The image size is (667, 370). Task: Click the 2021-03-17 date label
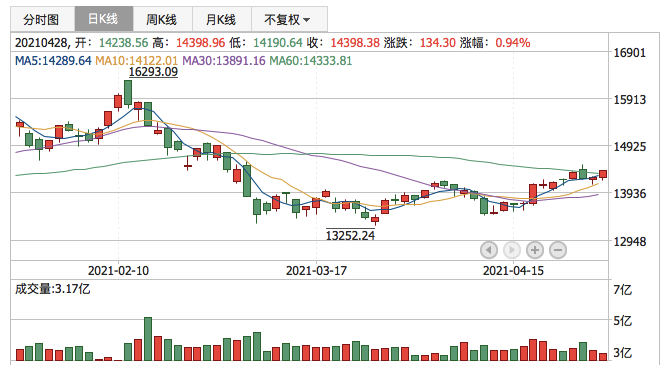[316, 270]
